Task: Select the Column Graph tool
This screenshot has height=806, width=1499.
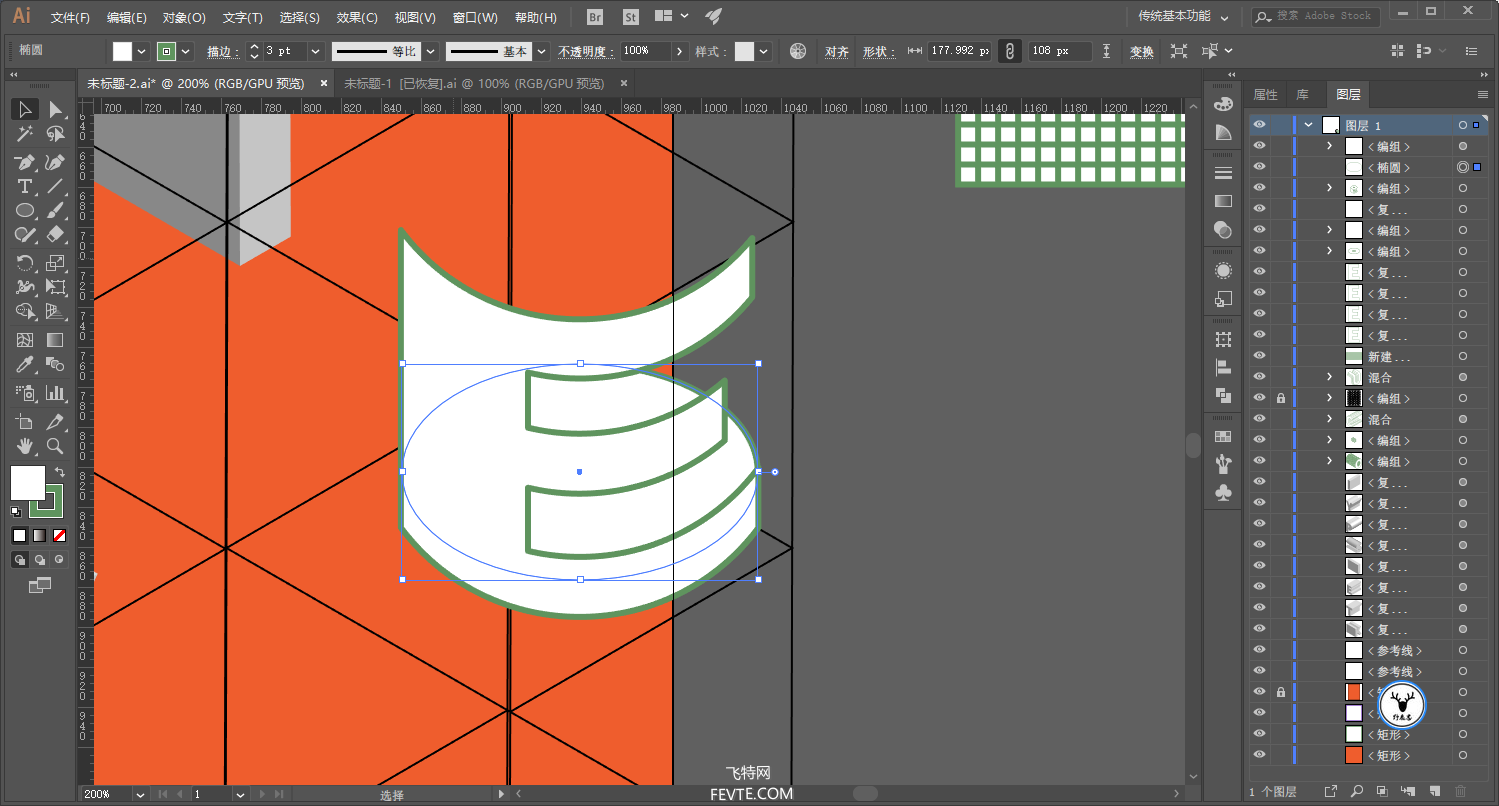Action: [x=56, y=393]
